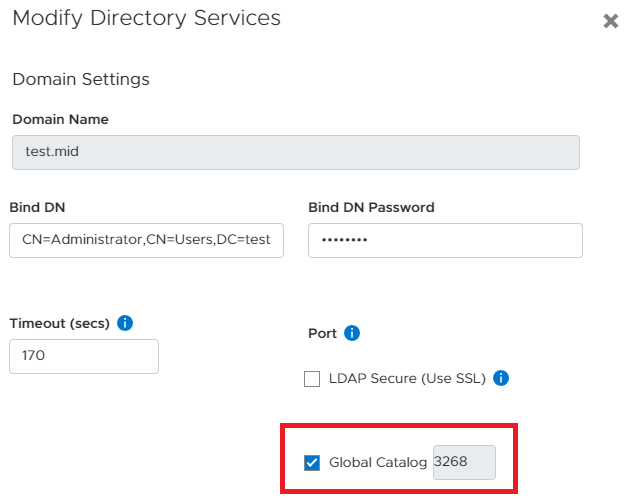Uncheck the Global Catalog checkbox

312,462
